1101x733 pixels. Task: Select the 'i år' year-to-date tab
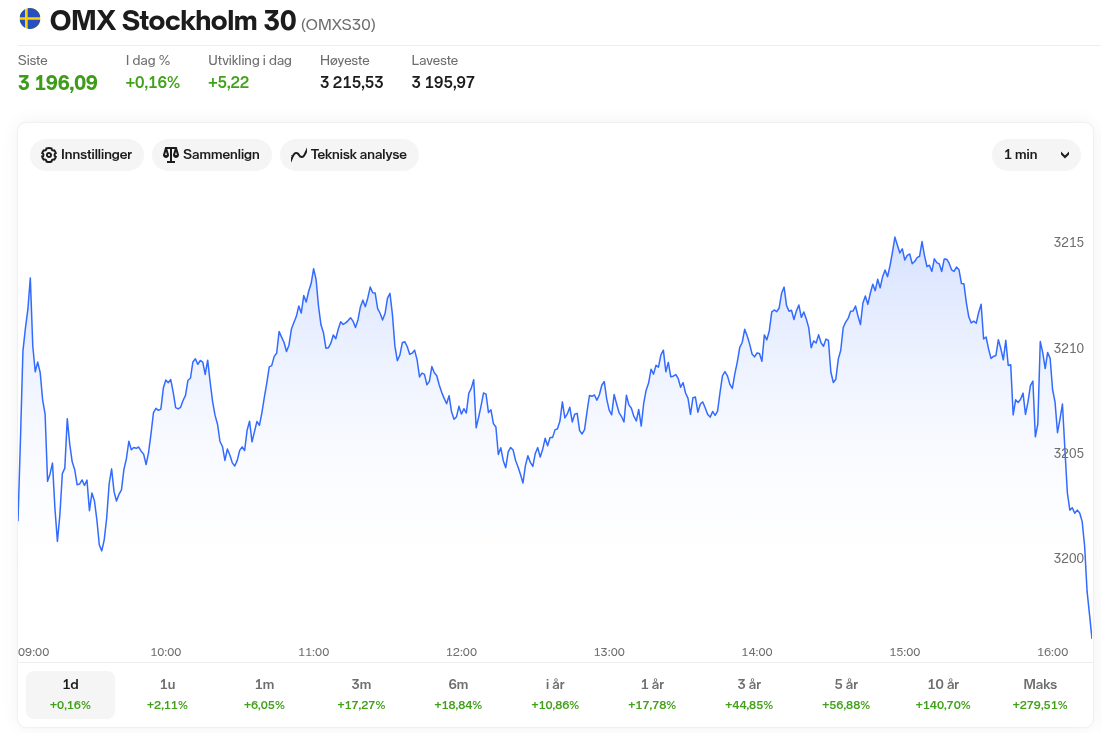555,694
